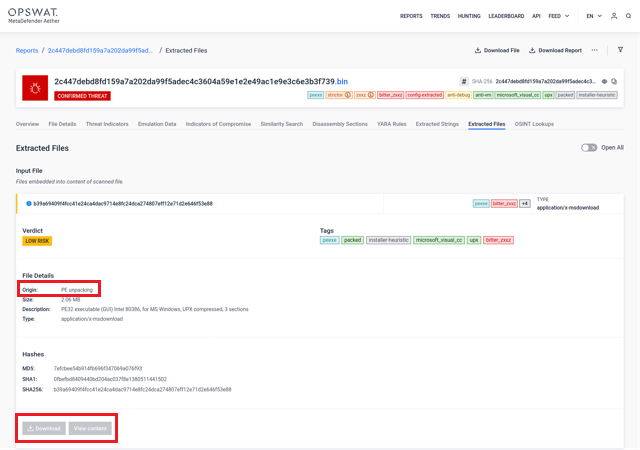Toggle the Open All switch

(589, 147)
